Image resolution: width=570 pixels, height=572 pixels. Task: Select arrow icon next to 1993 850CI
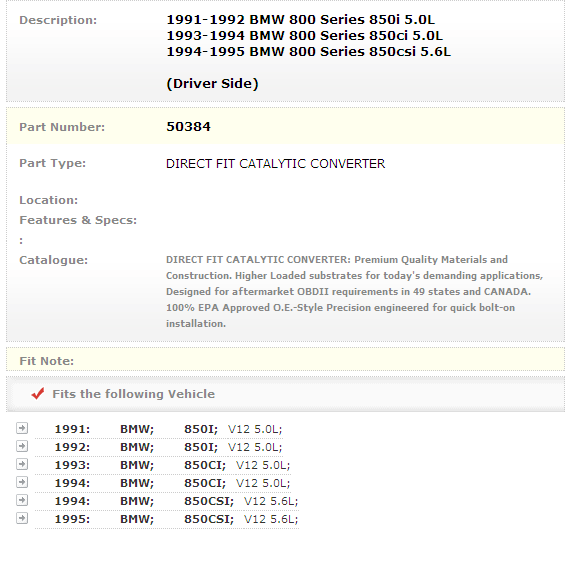[22, 464]
